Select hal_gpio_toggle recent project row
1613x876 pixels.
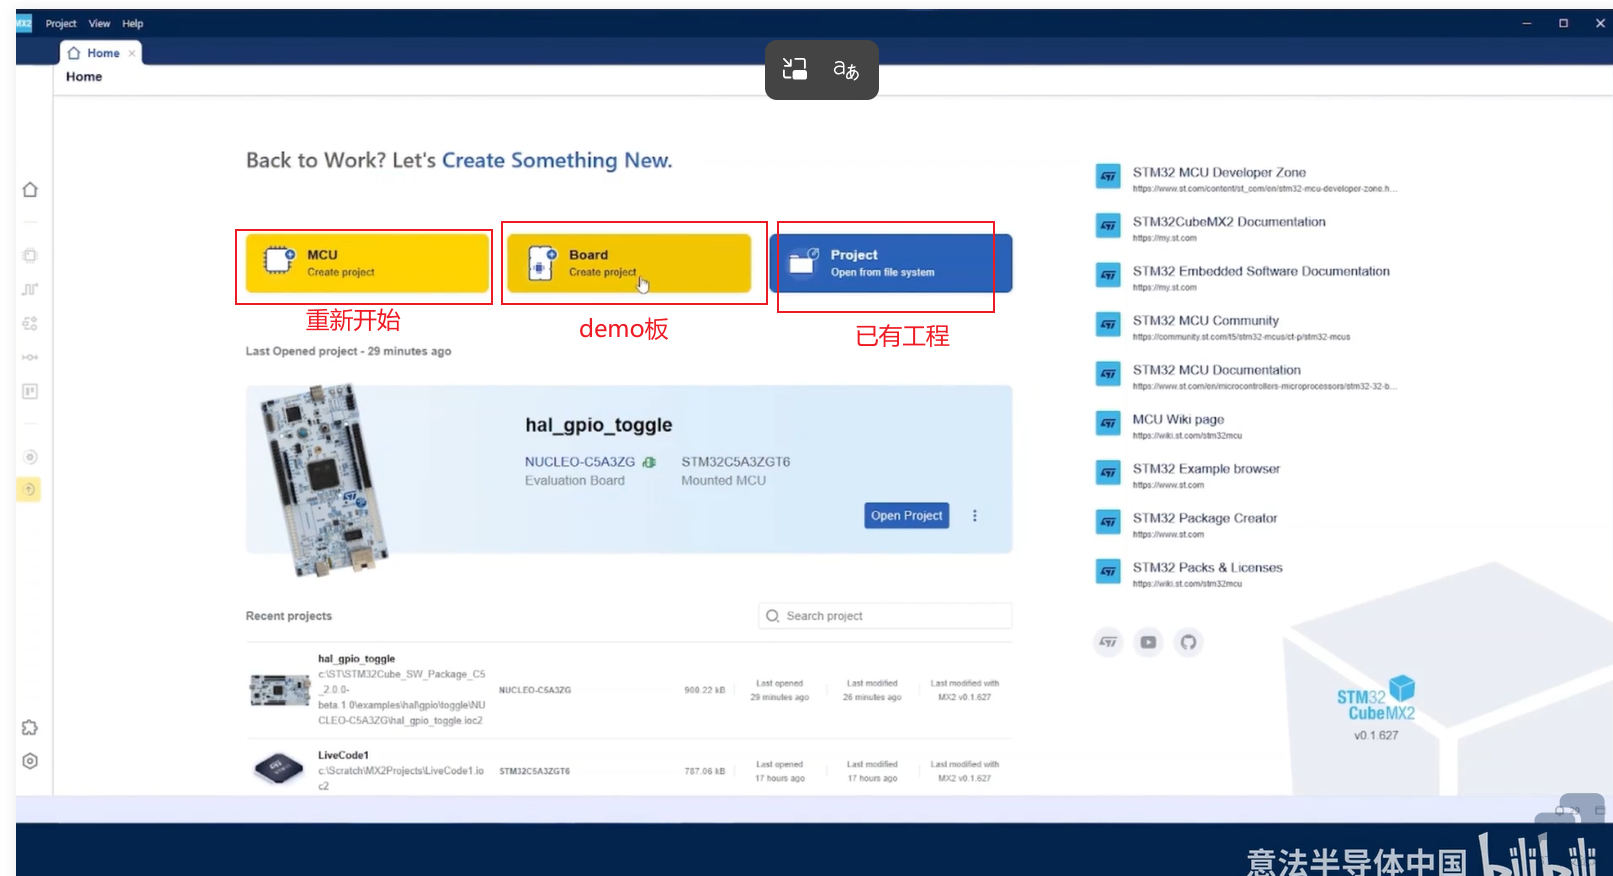629,690
